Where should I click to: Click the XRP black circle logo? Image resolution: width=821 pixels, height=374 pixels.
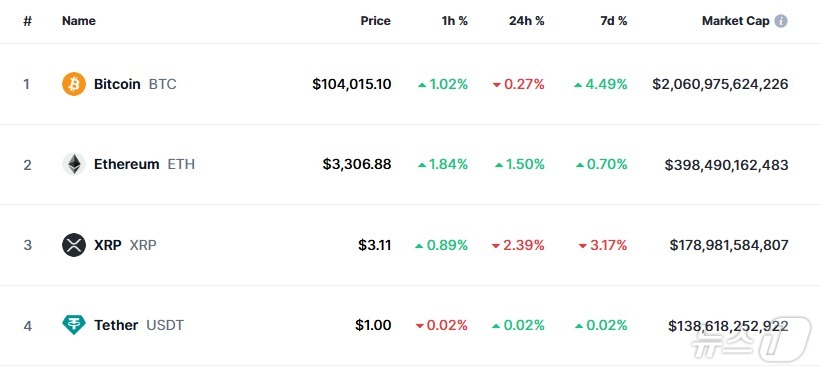[74, 245]
